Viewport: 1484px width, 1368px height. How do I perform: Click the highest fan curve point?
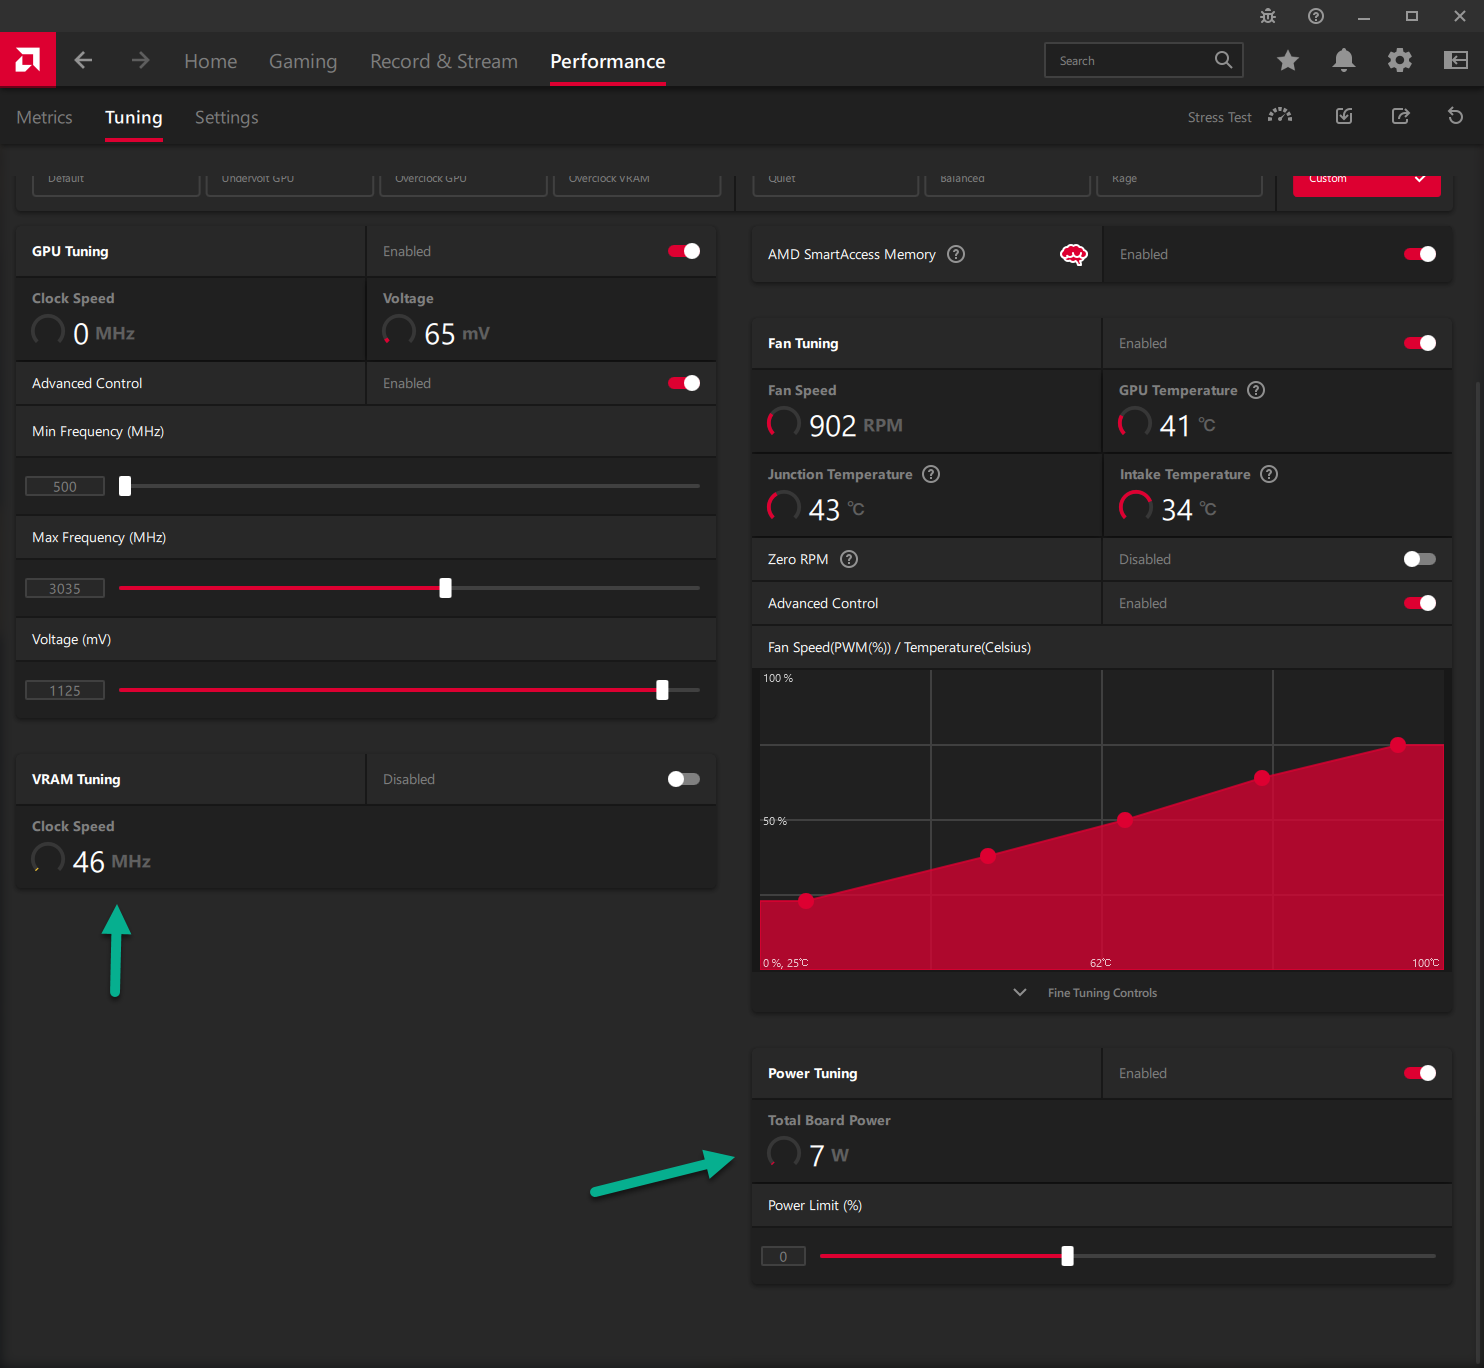click(x=1398, y=744)
